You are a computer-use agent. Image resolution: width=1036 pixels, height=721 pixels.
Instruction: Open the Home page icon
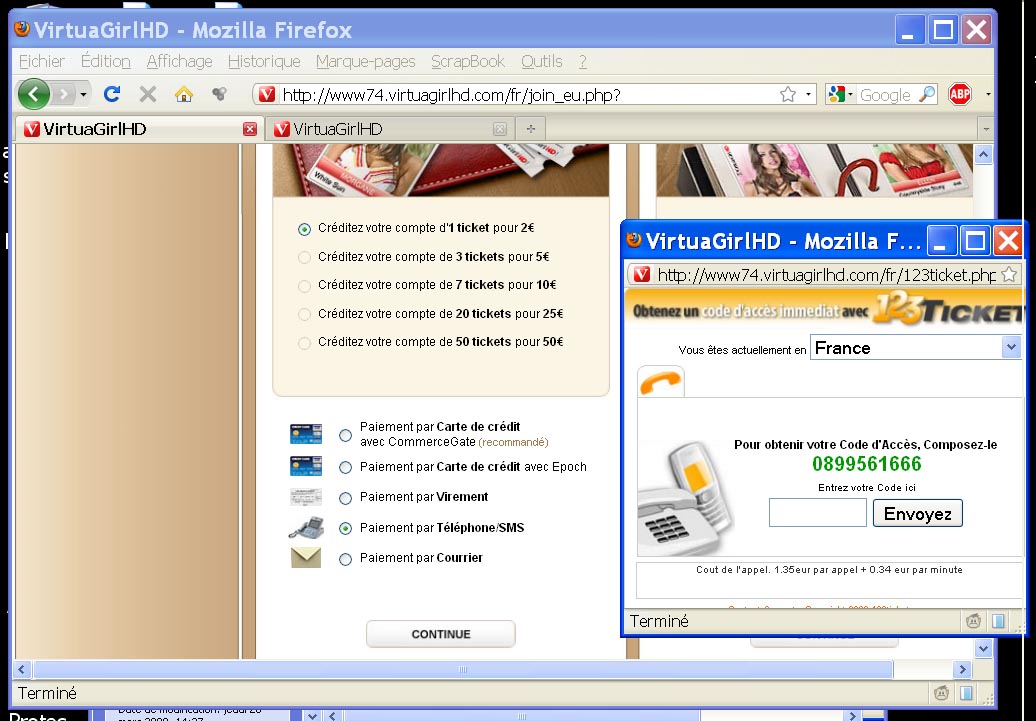184,95
